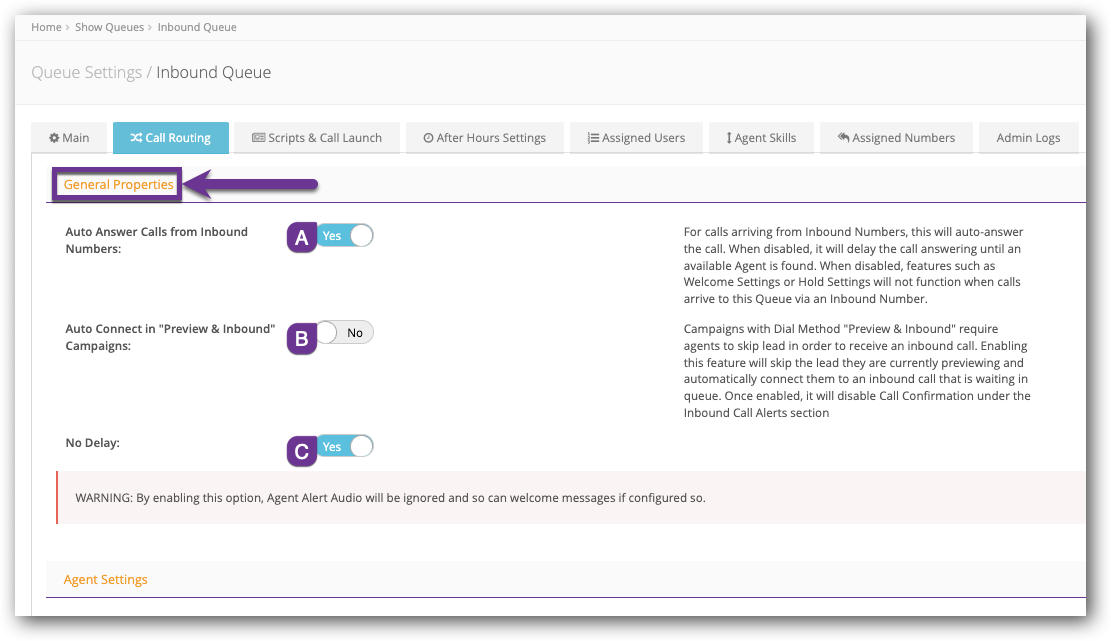Click the purple B marker badge
Screen dimensions: 1111x641
[x=301, y=339]
